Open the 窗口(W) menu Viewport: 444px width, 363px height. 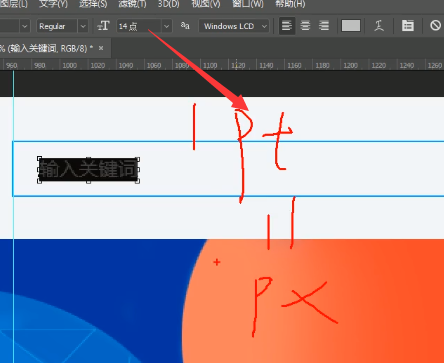(248, 4)
